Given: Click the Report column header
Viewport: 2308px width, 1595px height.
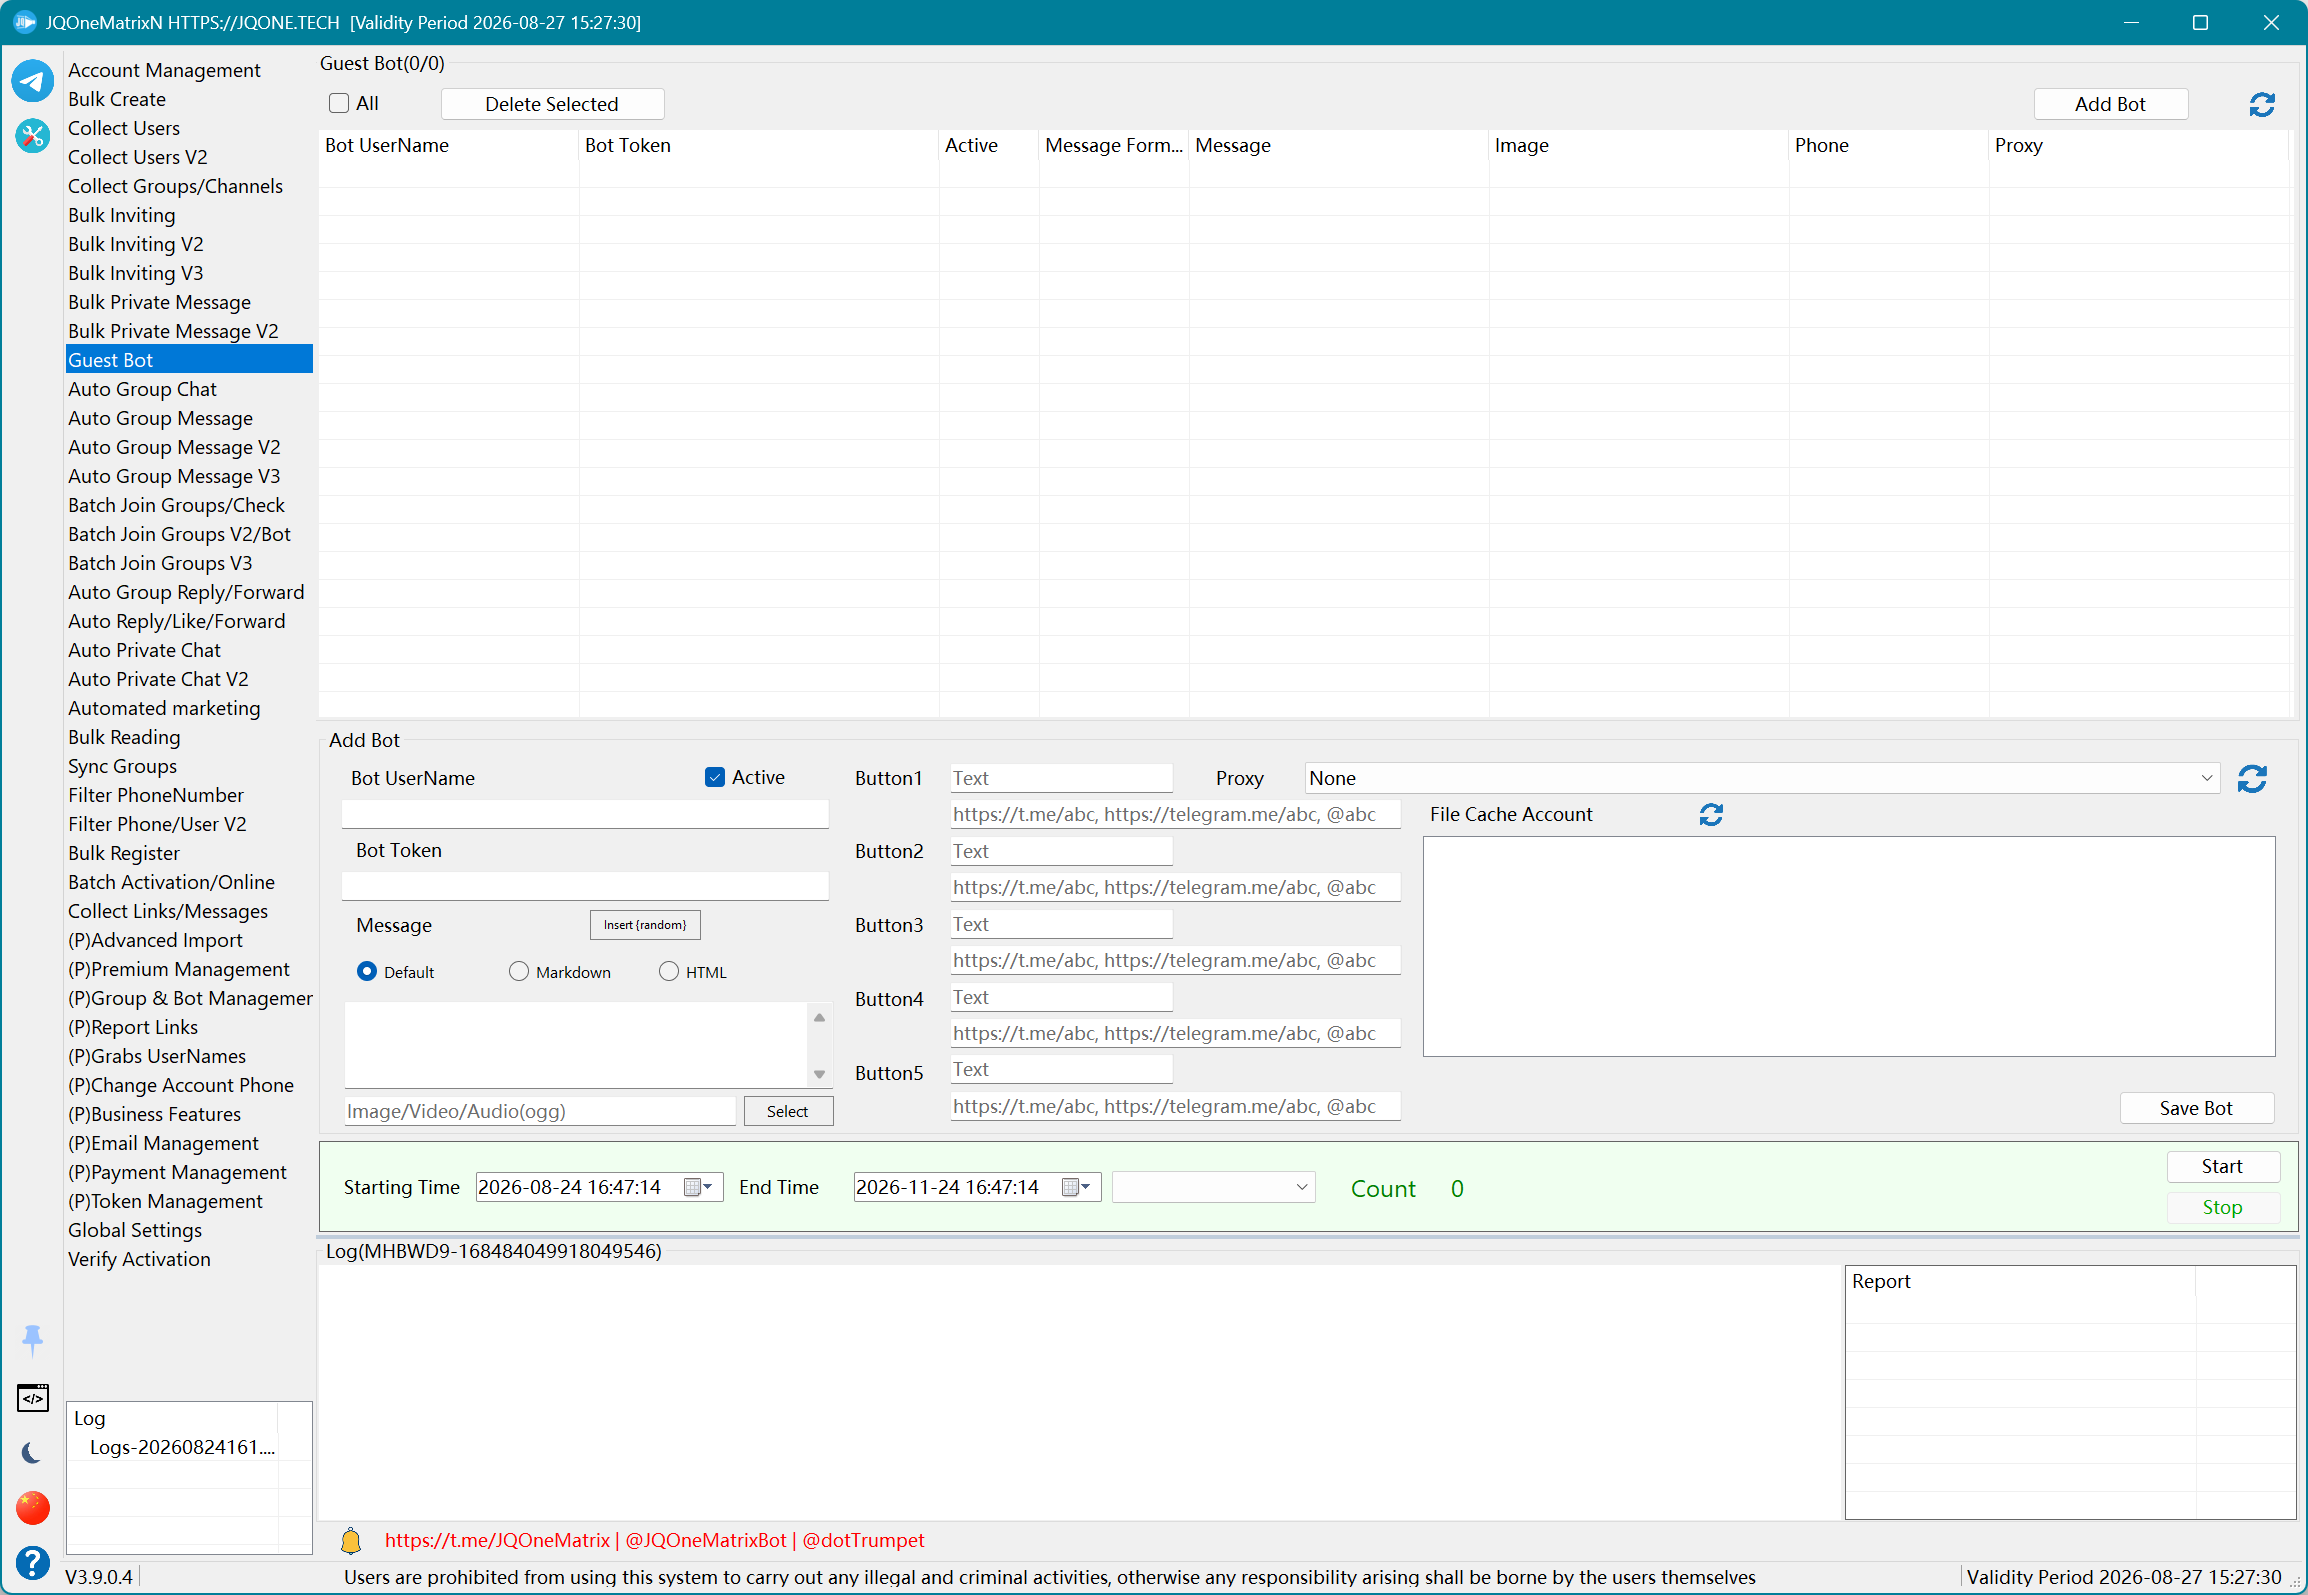Looking at the screenshot, I should pyautogui.click(x=2020, y=1281).
